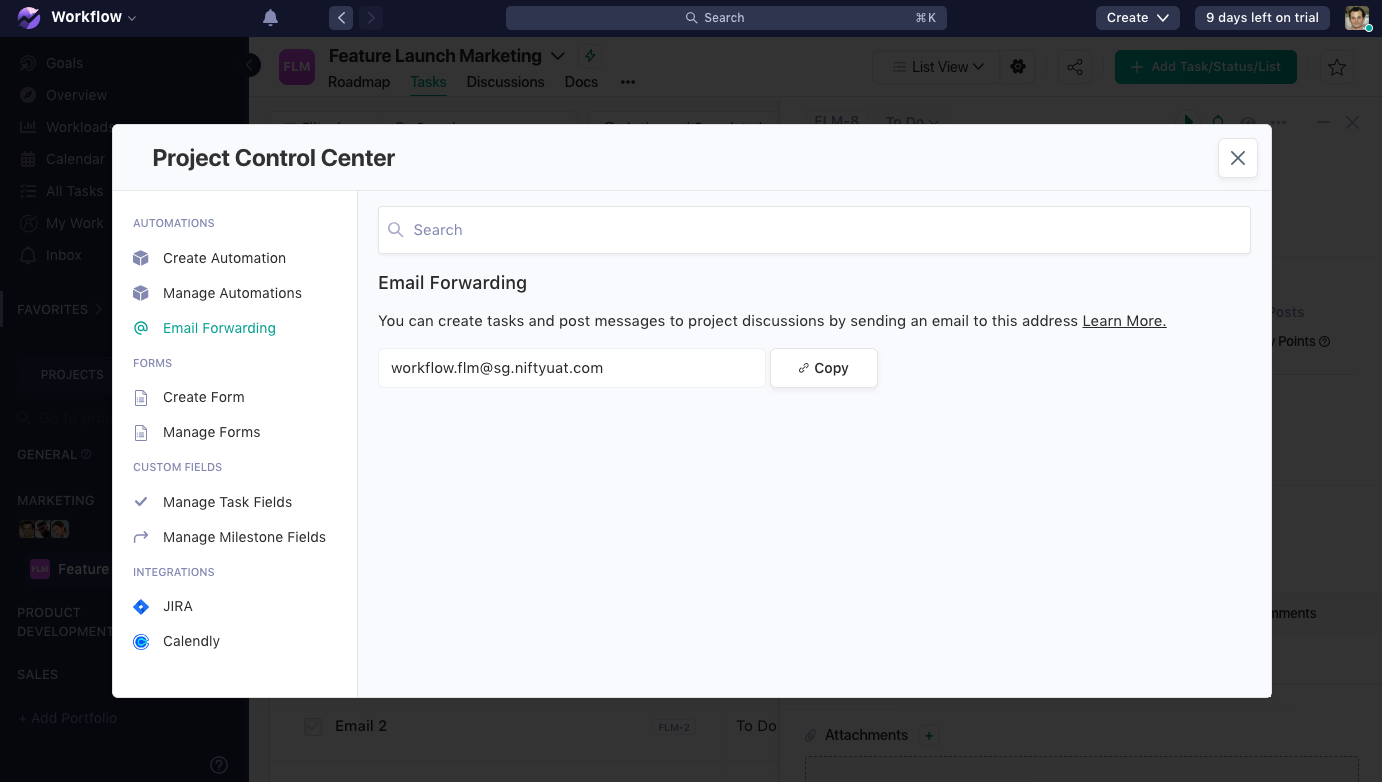
Task: Open the Workflow workspace dropdown
Action: [x=94, y=17]
